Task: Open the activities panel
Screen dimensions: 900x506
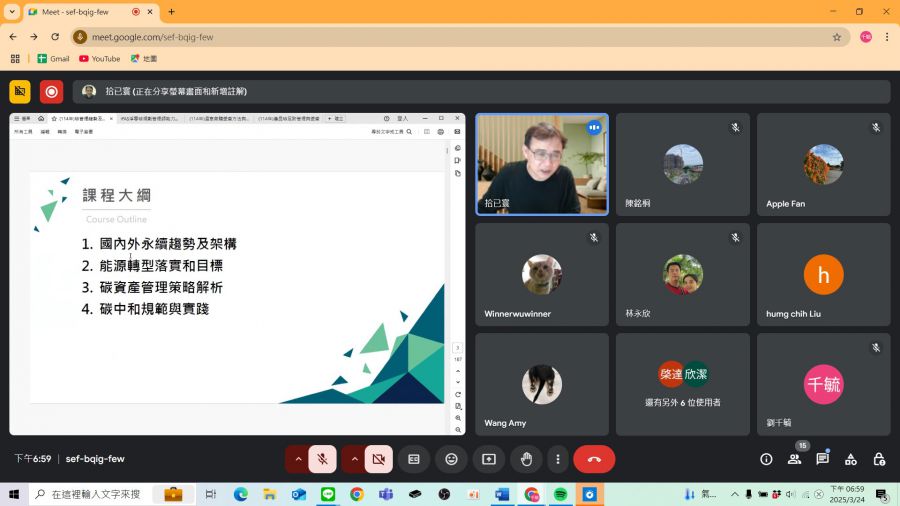Action: (850, 459)
